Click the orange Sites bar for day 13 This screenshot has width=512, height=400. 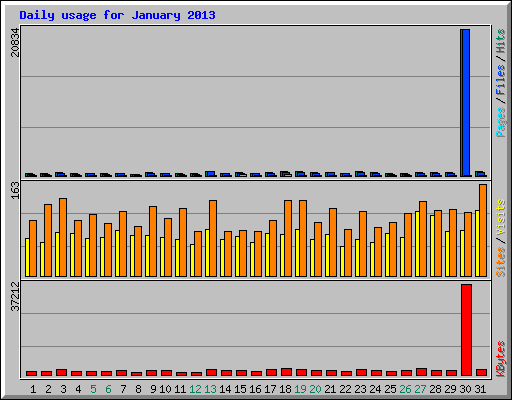point(213,238)
